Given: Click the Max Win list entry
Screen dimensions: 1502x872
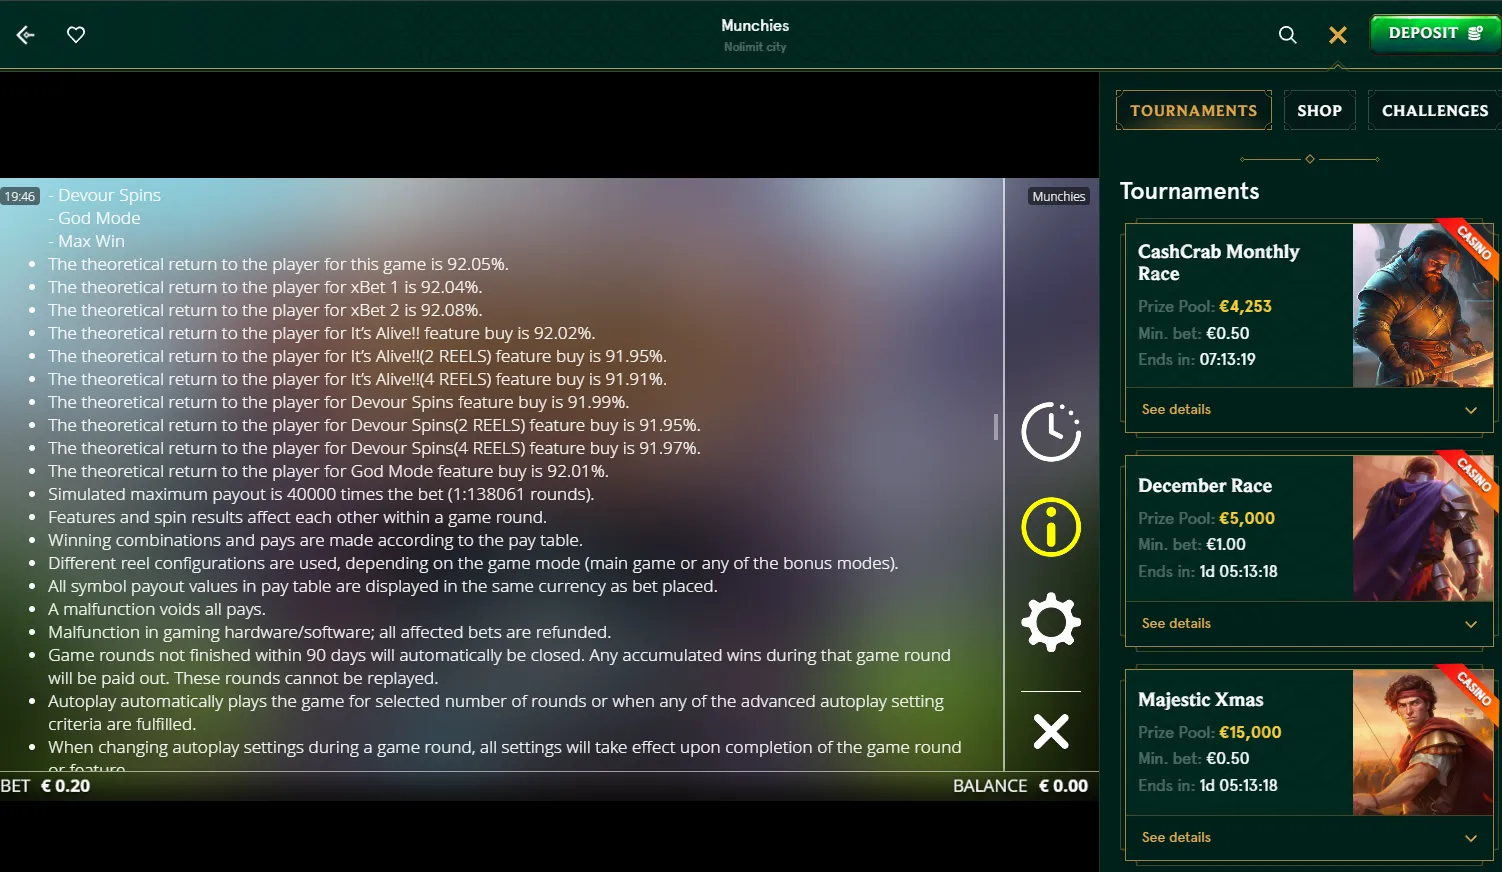Looking at the screenshot, I should [86, 241].
